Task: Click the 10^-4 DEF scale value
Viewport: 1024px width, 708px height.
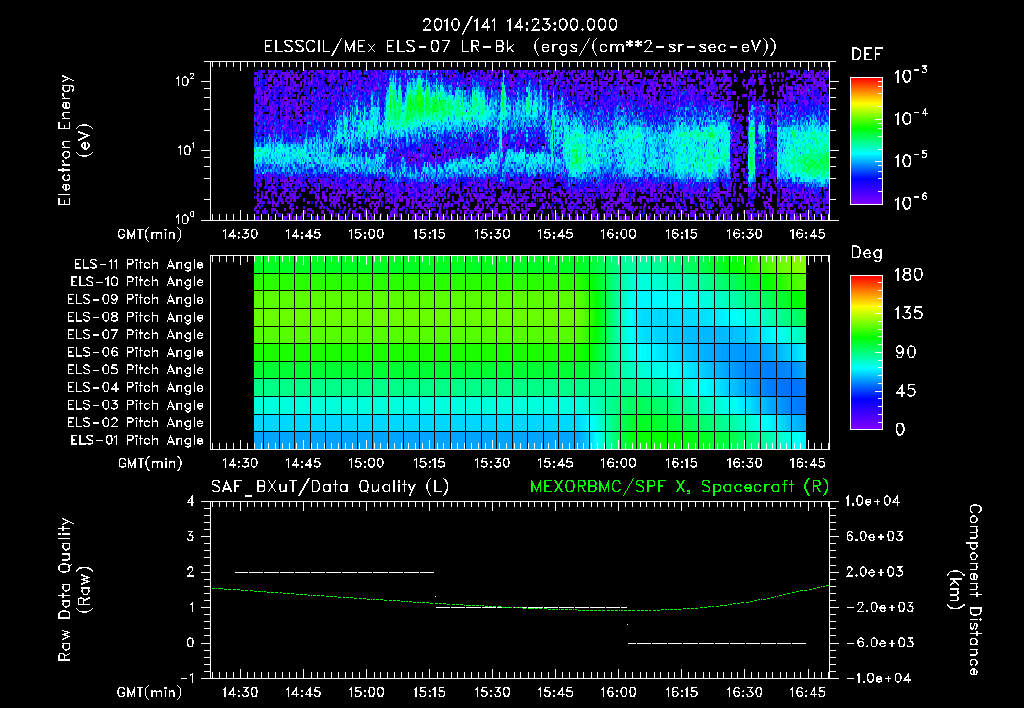Action: [910, 118]
